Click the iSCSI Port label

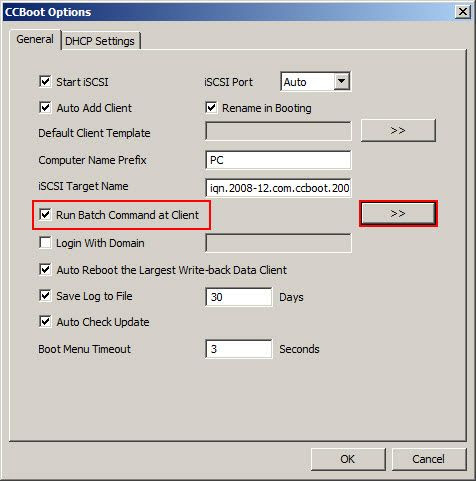coord(228,82)
